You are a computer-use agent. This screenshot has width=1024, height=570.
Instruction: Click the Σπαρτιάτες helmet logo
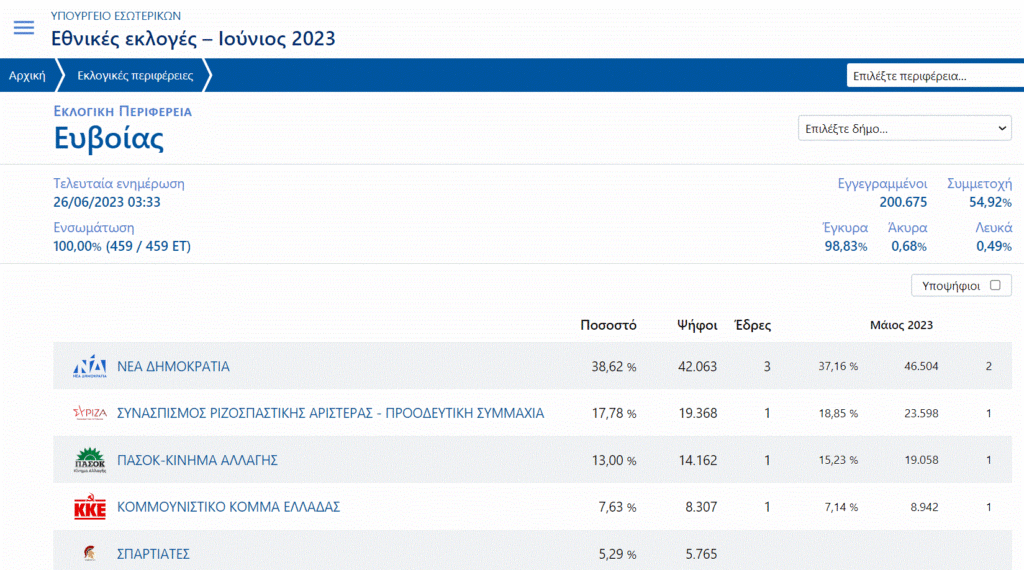pos(90,554)
